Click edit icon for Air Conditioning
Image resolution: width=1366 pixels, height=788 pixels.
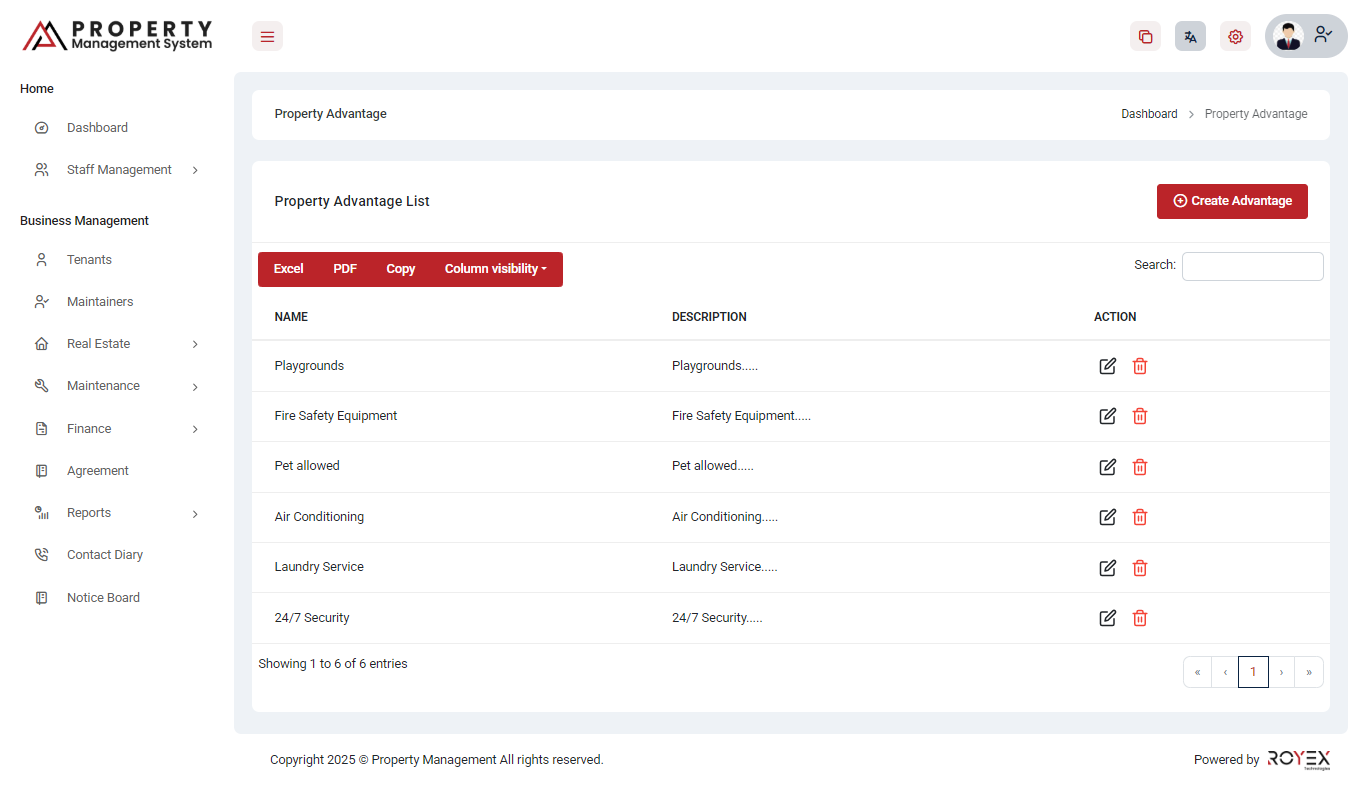click(x=1107, y=517)
